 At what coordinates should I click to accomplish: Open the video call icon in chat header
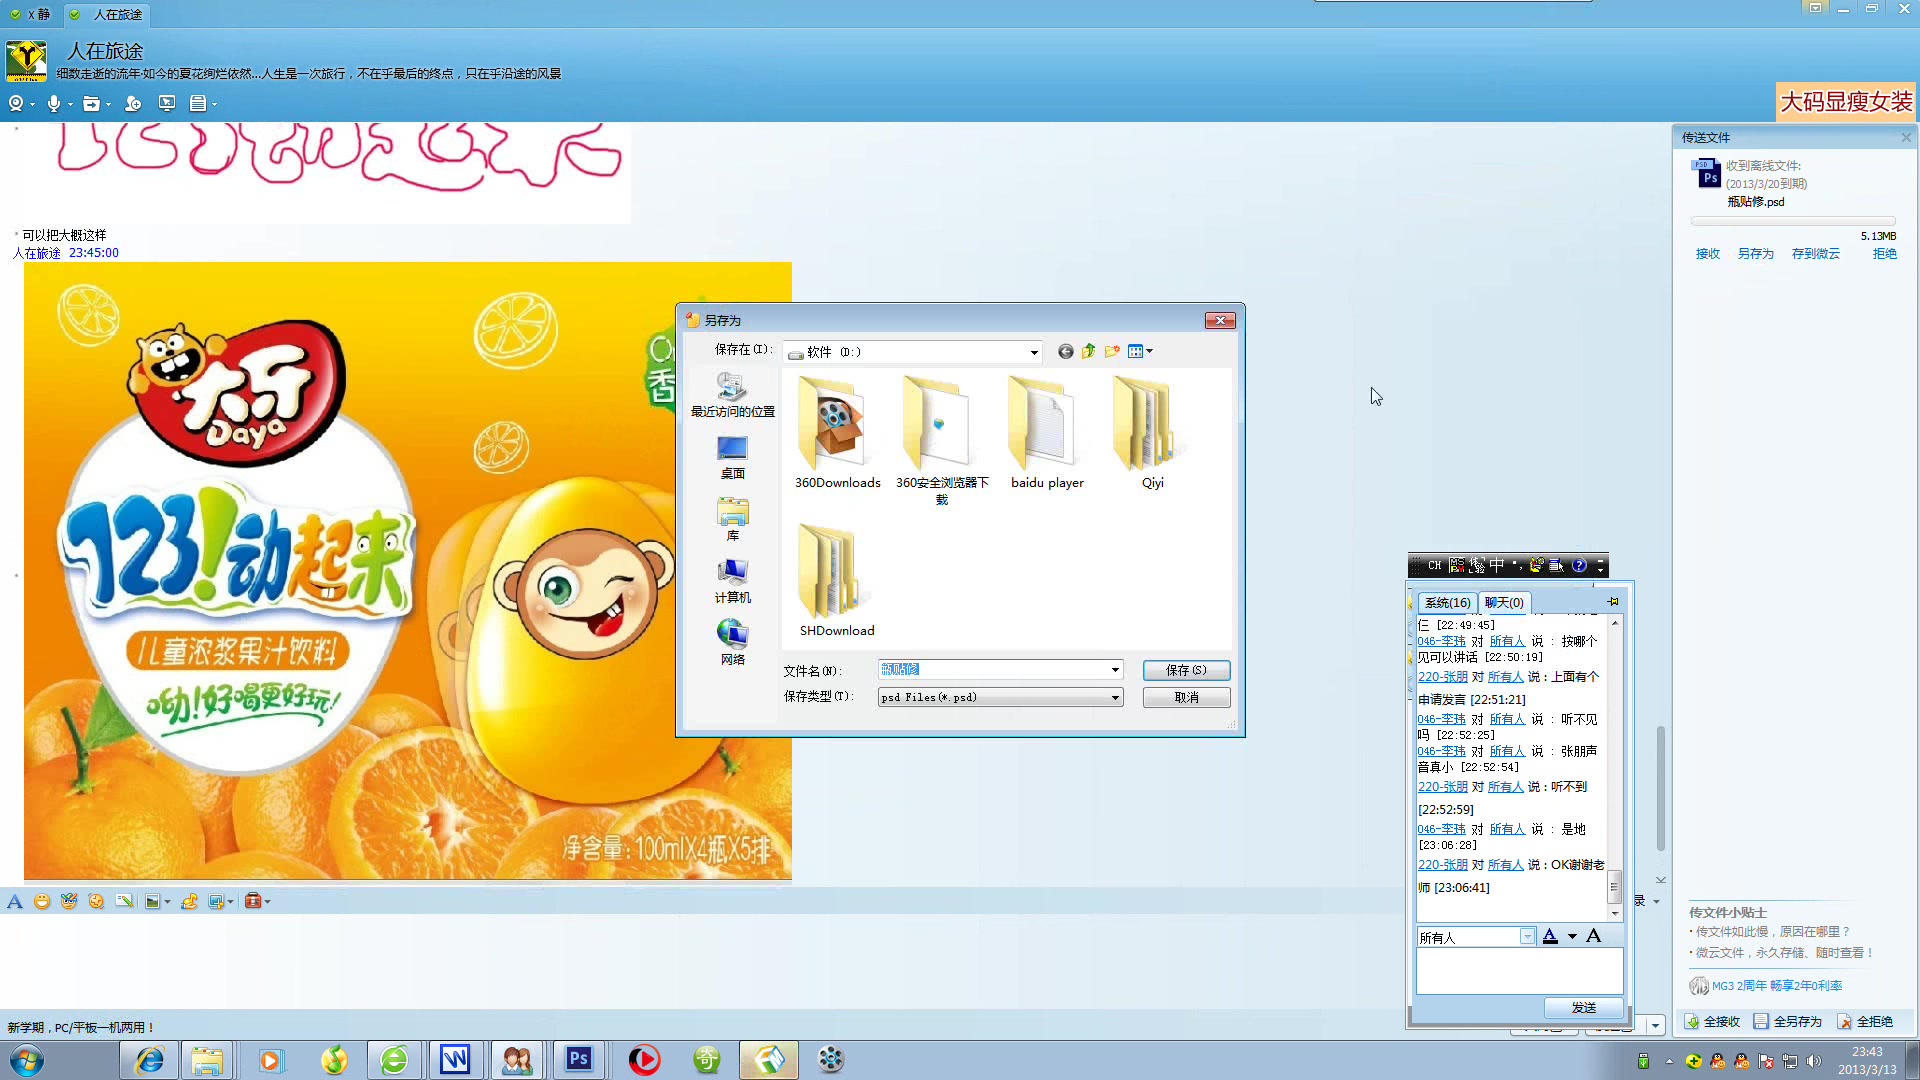16,104
